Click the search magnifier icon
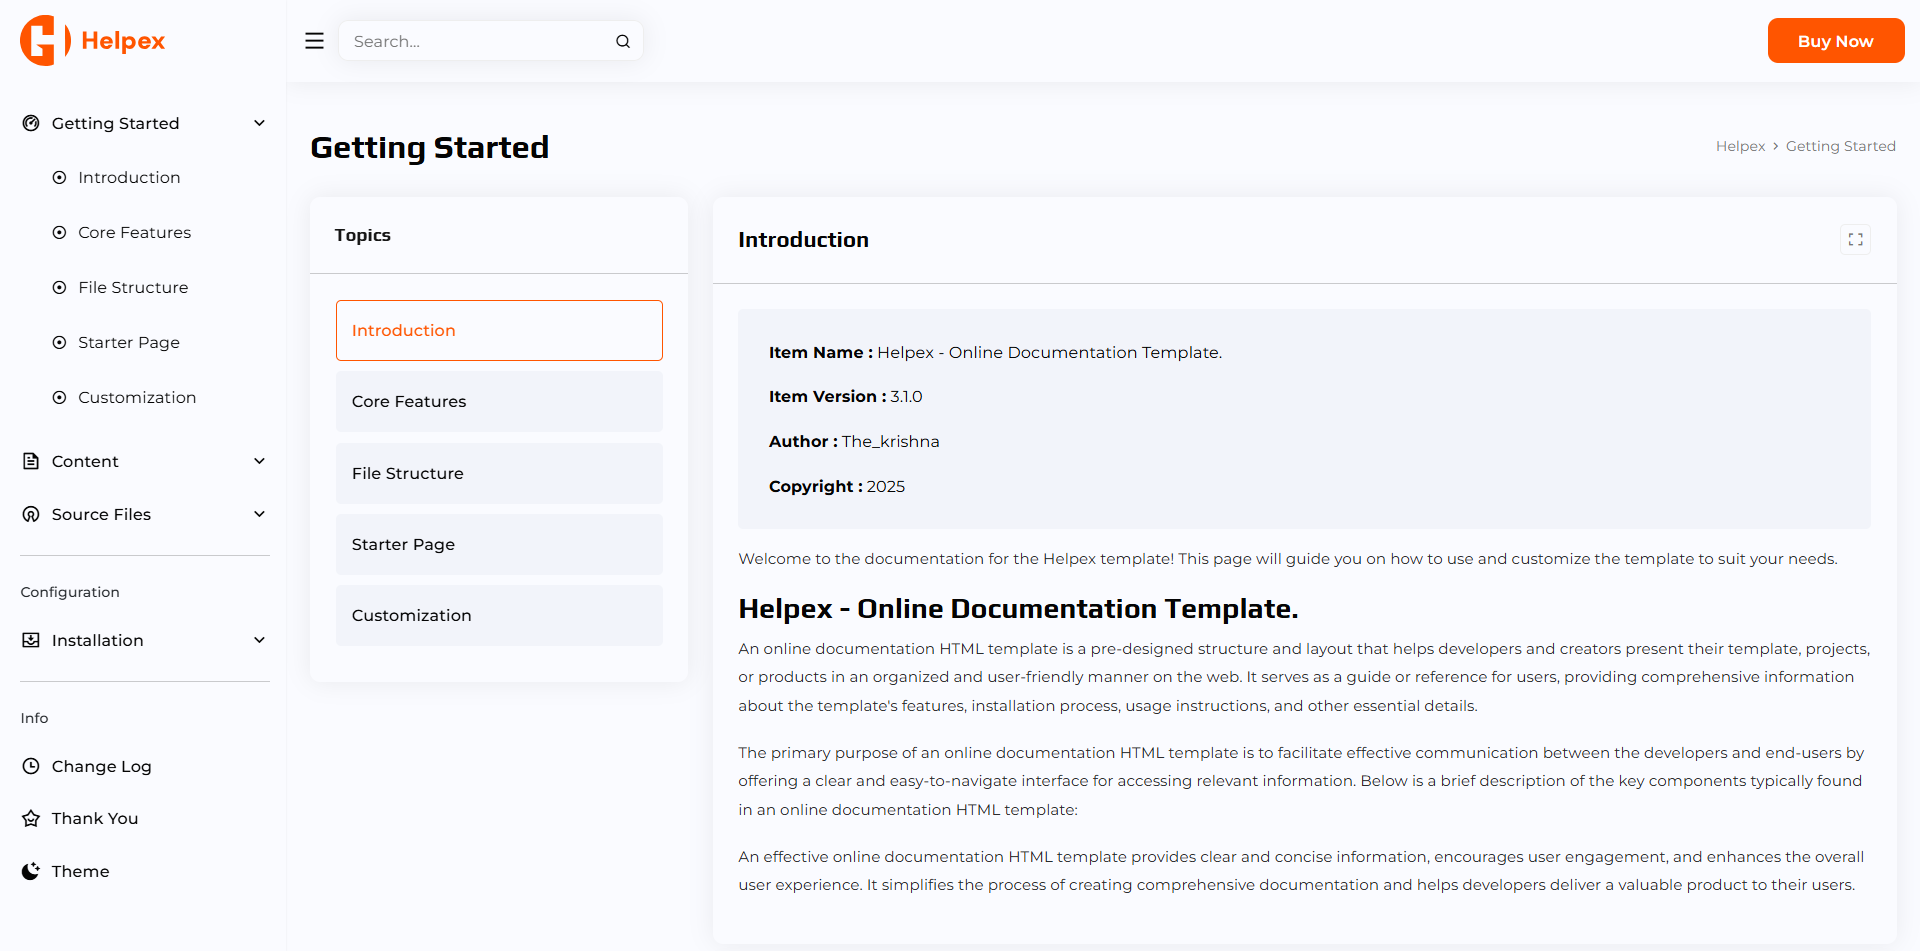1920x951 pixels. coord(622,41)
